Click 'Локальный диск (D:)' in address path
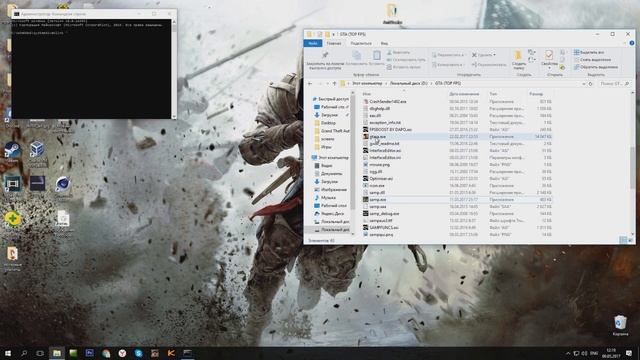The image size is (640, 360). point(408,83)
